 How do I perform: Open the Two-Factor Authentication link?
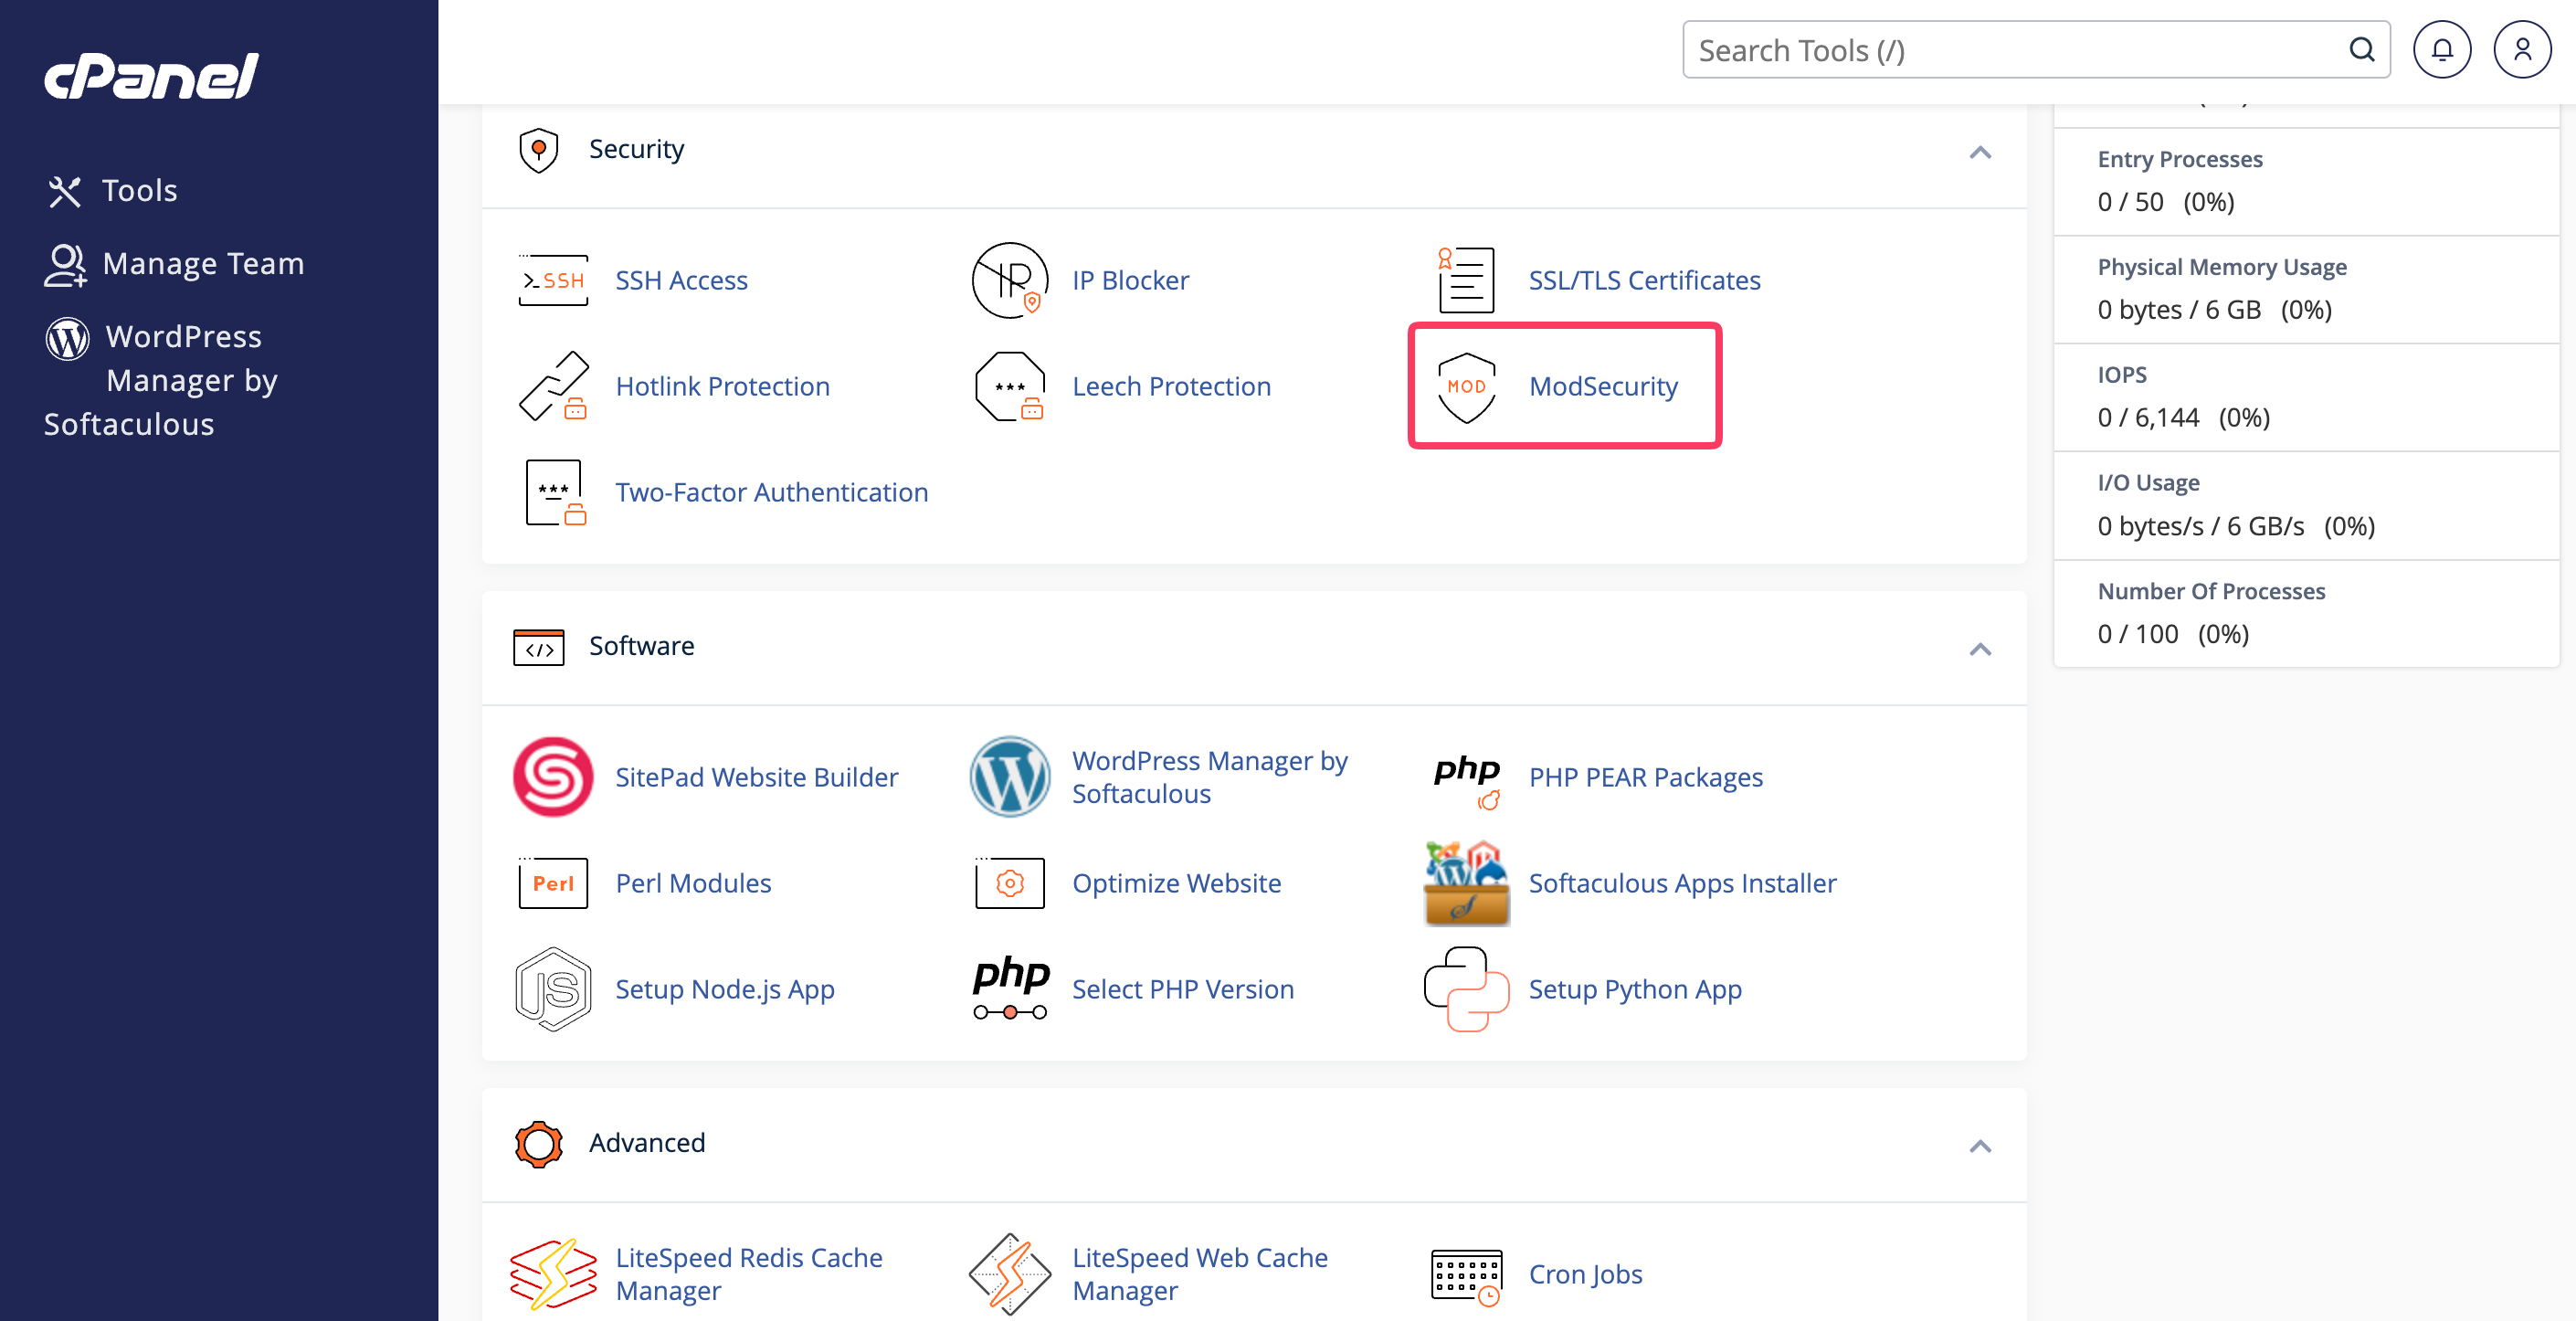point(771,493)
